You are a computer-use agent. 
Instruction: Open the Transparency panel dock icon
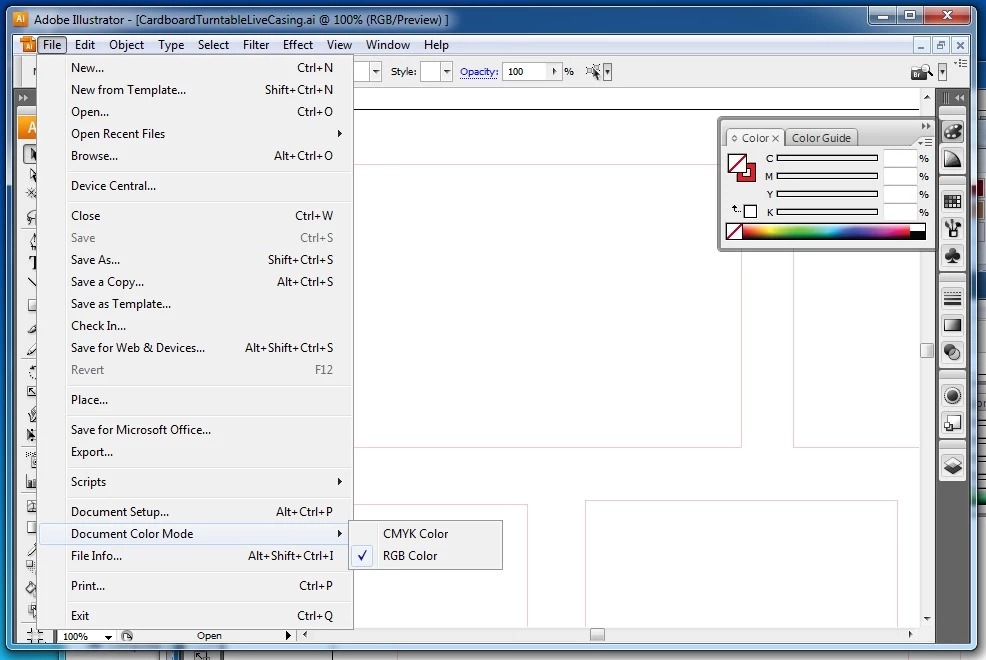point(952,353)
